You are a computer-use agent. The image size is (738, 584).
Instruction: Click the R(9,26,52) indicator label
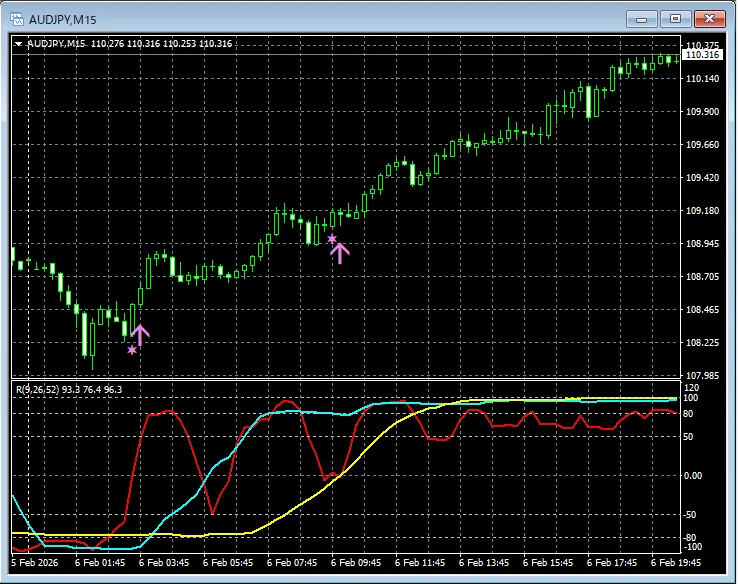pos(37,388)
